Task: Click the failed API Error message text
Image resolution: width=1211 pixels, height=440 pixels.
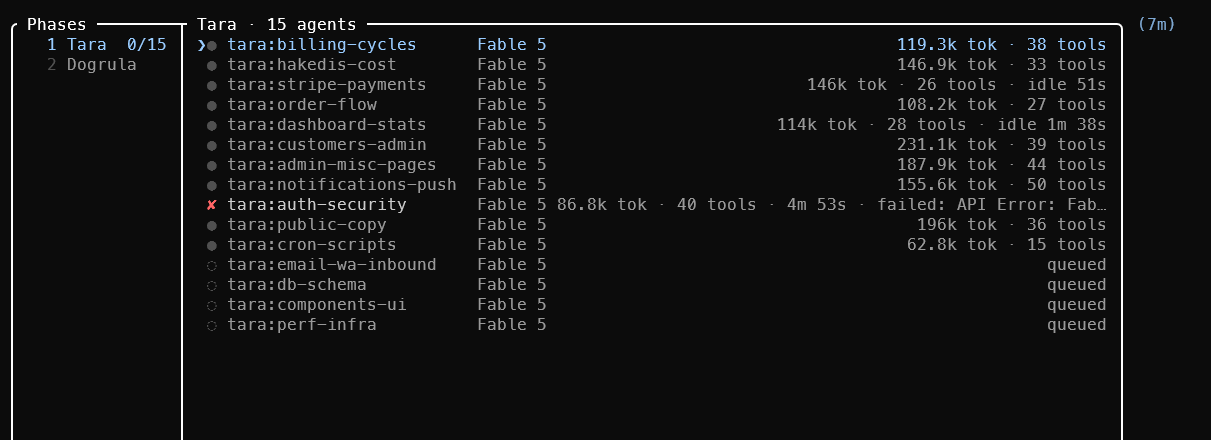Action: coord(992,205)
